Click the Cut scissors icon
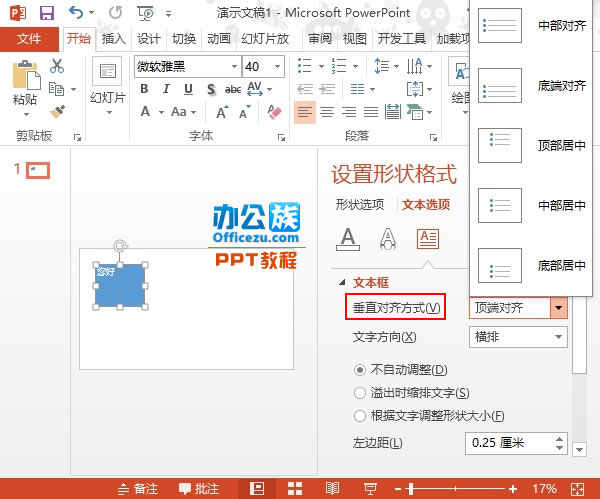The height and width of the screenshot is (499, 600). click(x=57, y=66)
